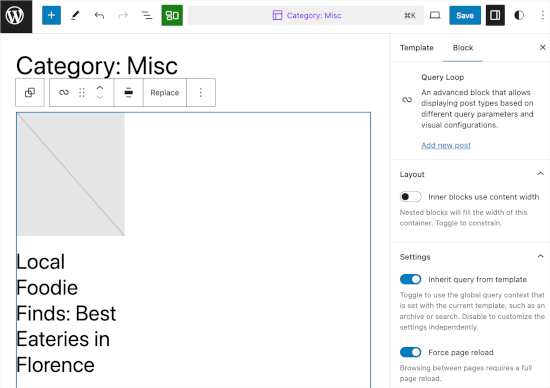
Task: Click the Query Loop block type icon
Action: [64, 93]
